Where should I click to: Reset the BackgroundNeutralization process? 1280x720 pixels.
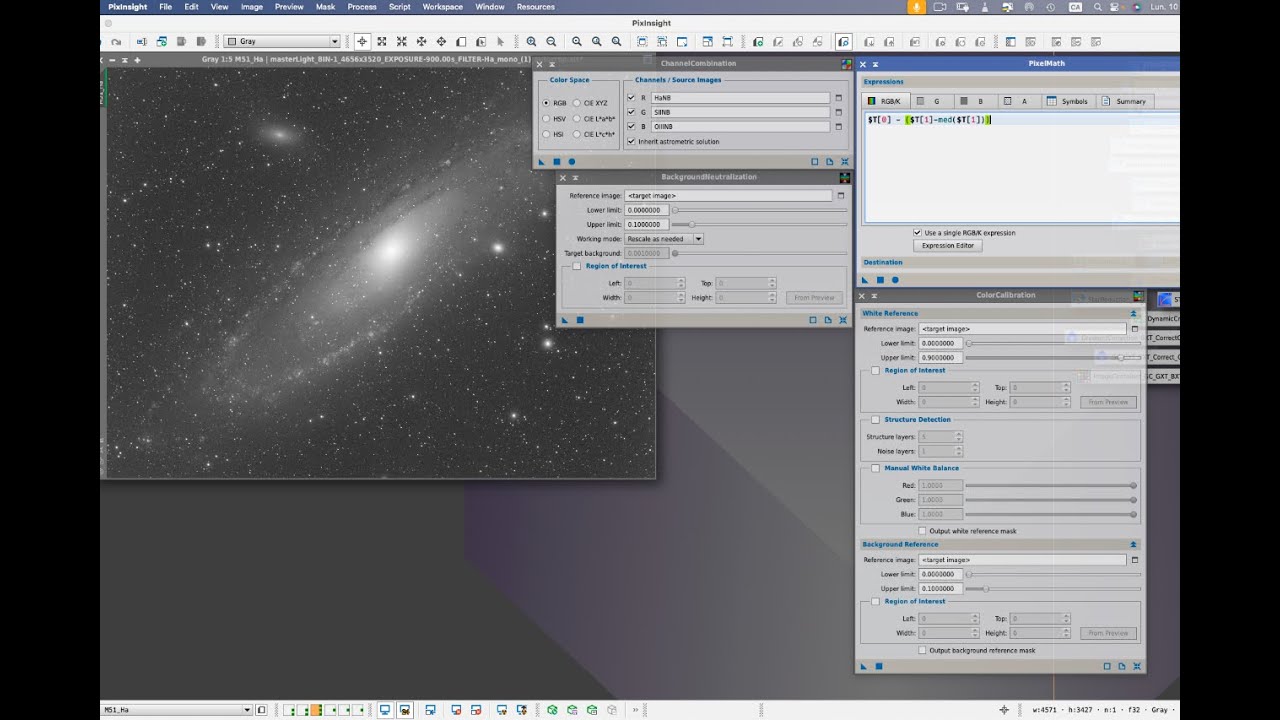click(845, 320)
